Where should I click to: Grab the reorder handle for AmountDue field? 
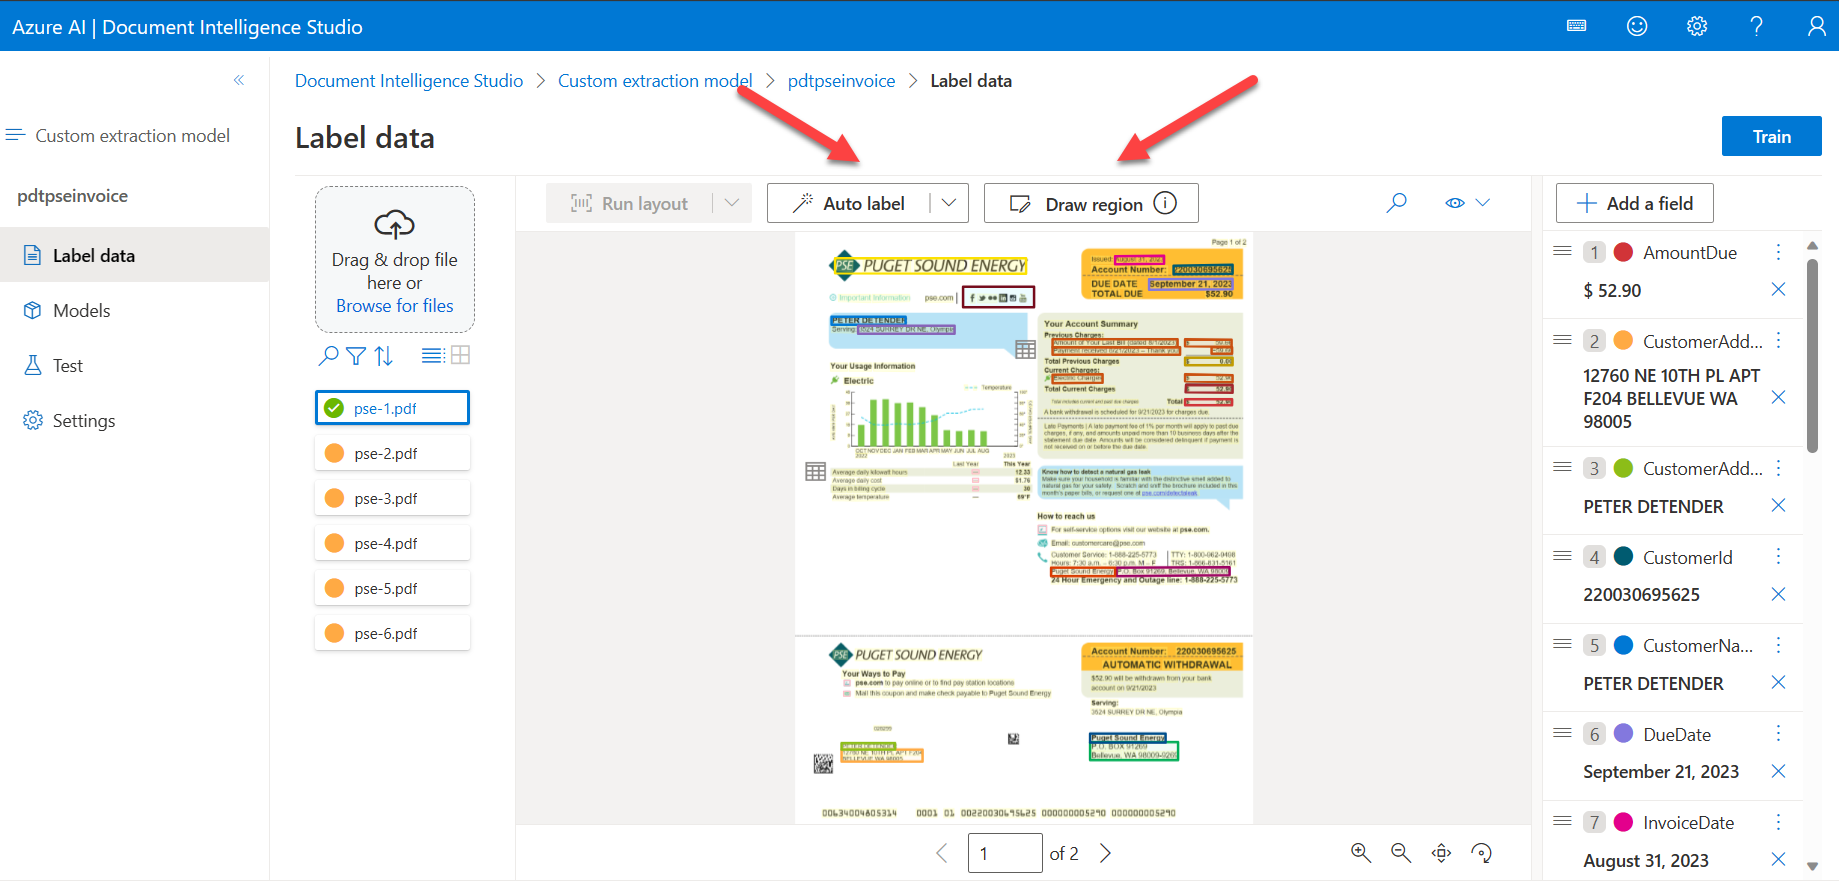point(1562,251)
